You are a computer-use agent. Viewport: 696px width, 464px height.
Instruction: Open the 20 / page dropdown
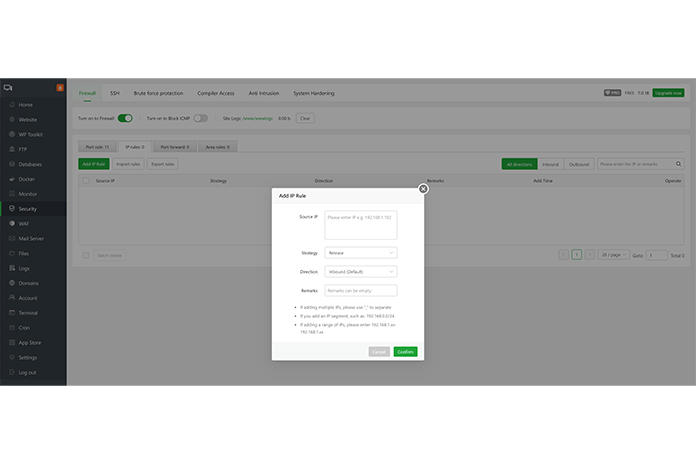pyautogui.click(x=613, y=255)
